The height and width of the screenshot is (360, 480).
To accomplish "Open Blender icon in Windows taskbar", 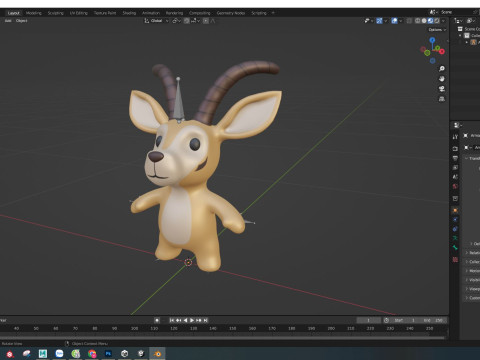I will tap(157, 354).
